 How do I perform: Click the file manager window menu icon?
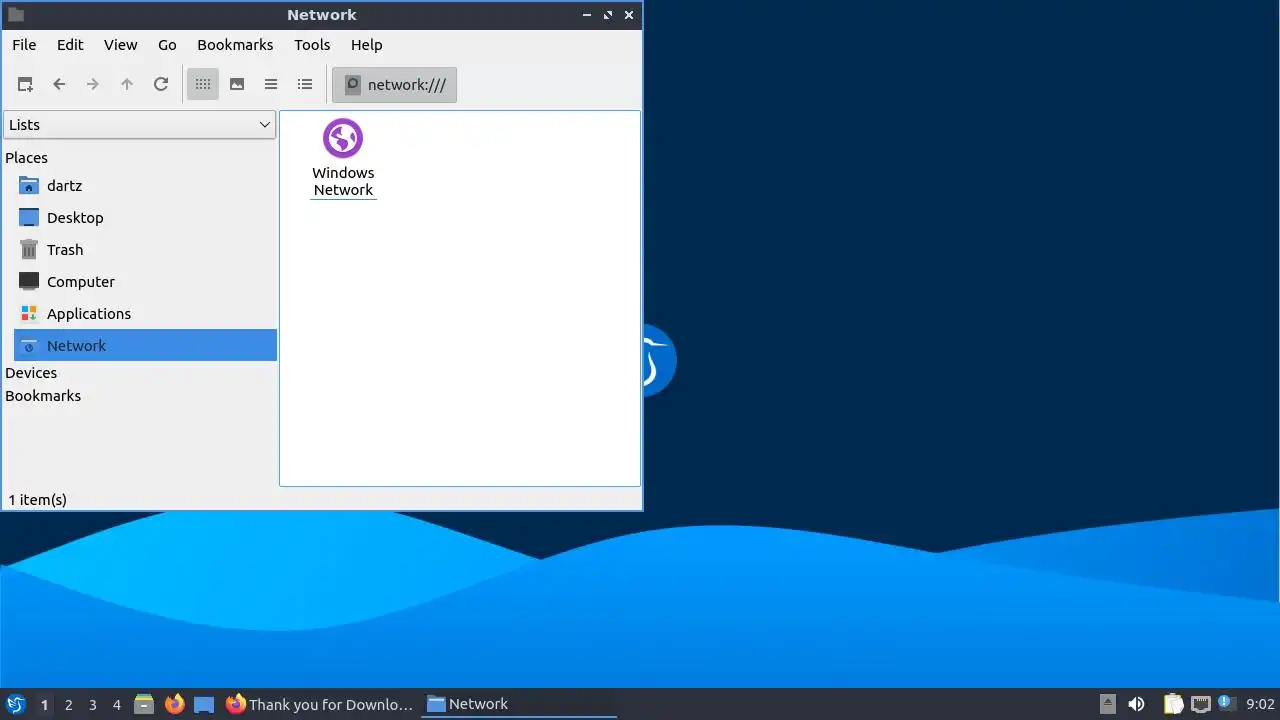click(16, 15)
